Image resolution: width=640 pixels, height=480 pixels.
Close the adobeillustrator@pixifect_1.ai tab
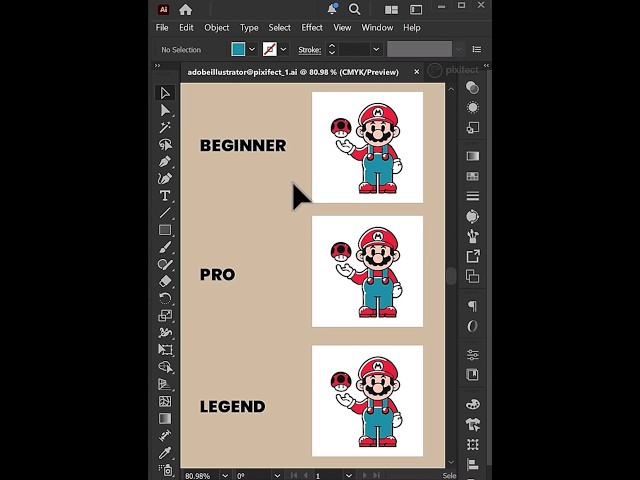coord(416,72)
